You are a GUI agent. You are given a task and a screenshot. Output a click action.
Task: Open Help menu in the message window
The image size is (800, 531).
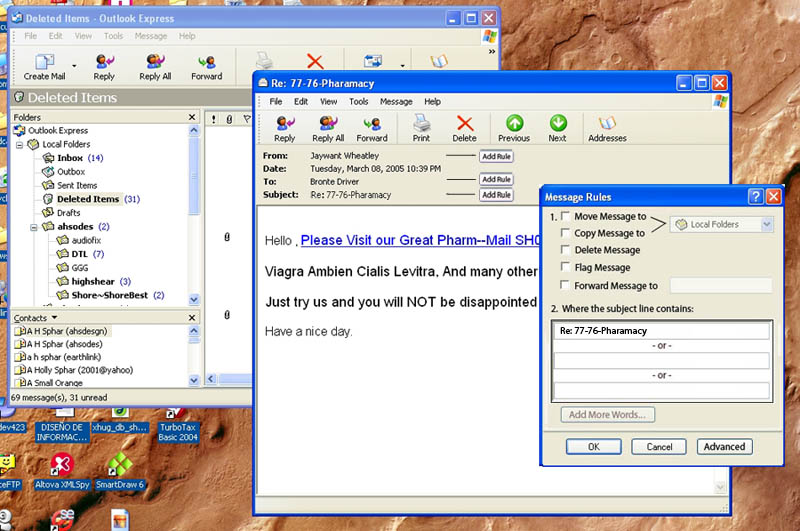(432, 102)
